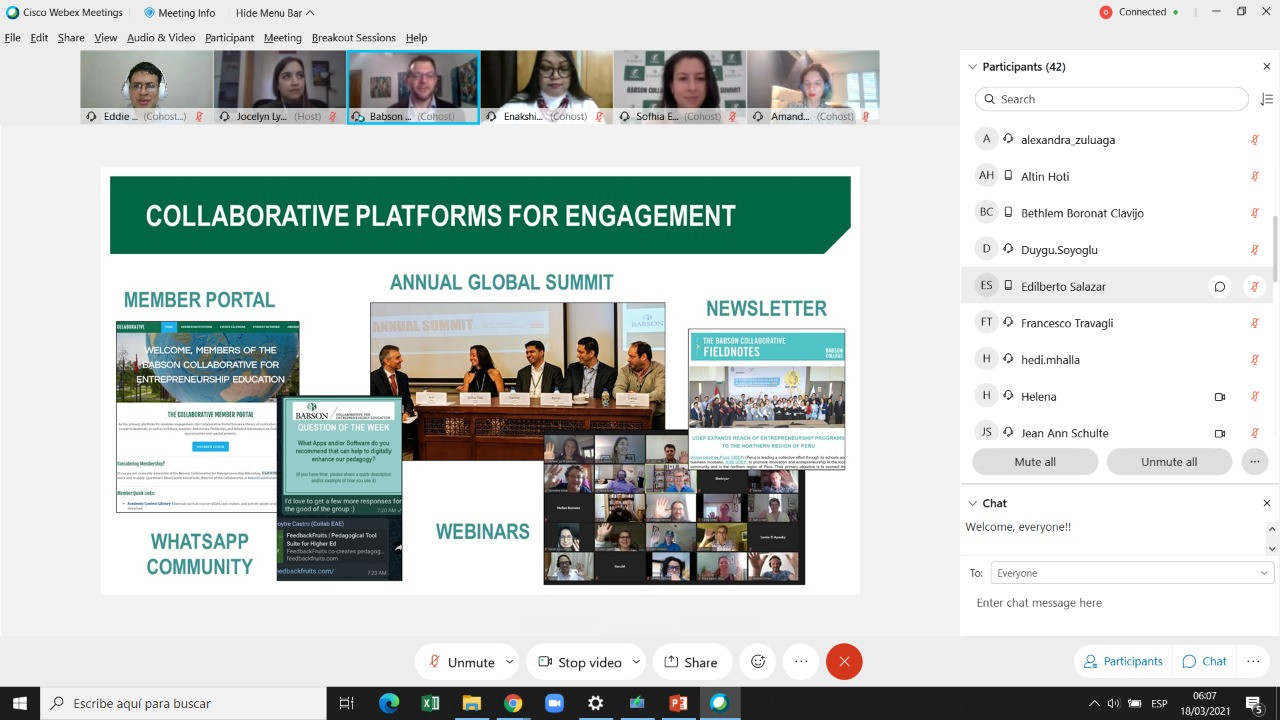Viewport: 1280px width, 720px height.
Task: Stop video camera feed
Action: click(x=579, y=662)
